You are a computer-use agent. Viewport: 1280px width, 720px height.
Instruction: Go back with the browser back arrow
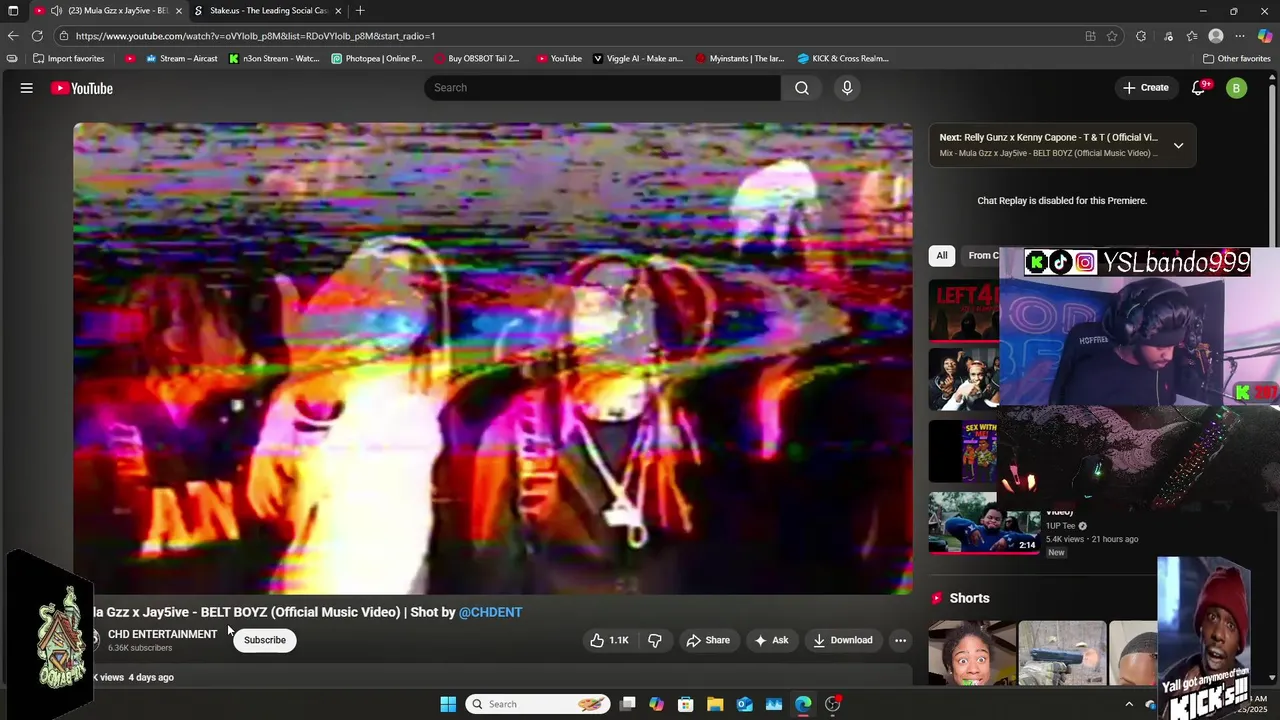point(13,36)
